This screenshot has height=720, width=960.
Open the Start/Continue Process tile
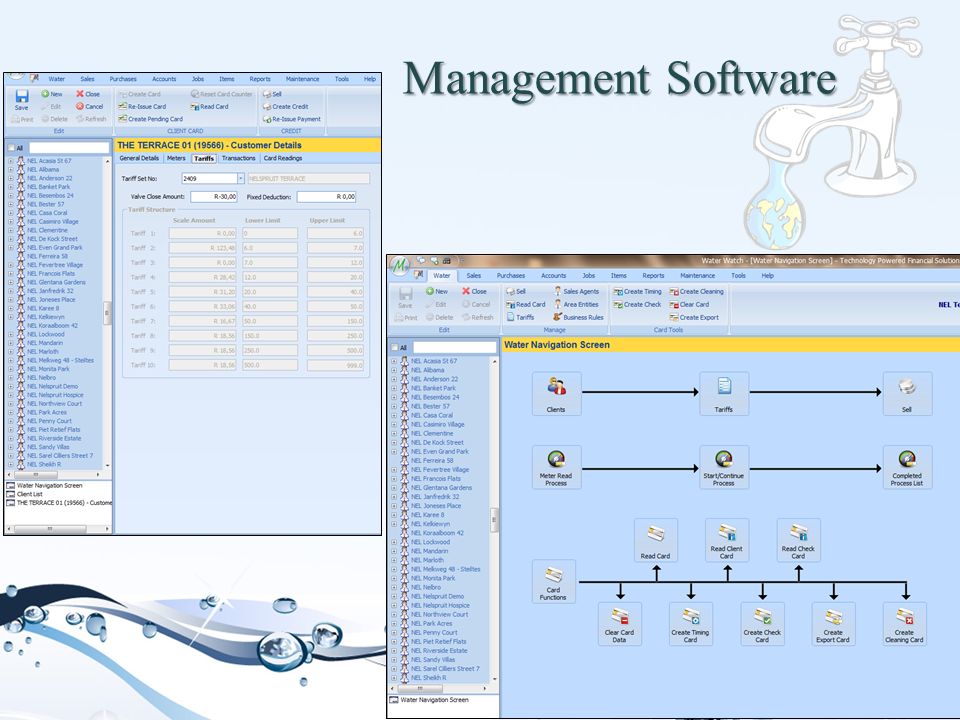click(x=724, y=467)
